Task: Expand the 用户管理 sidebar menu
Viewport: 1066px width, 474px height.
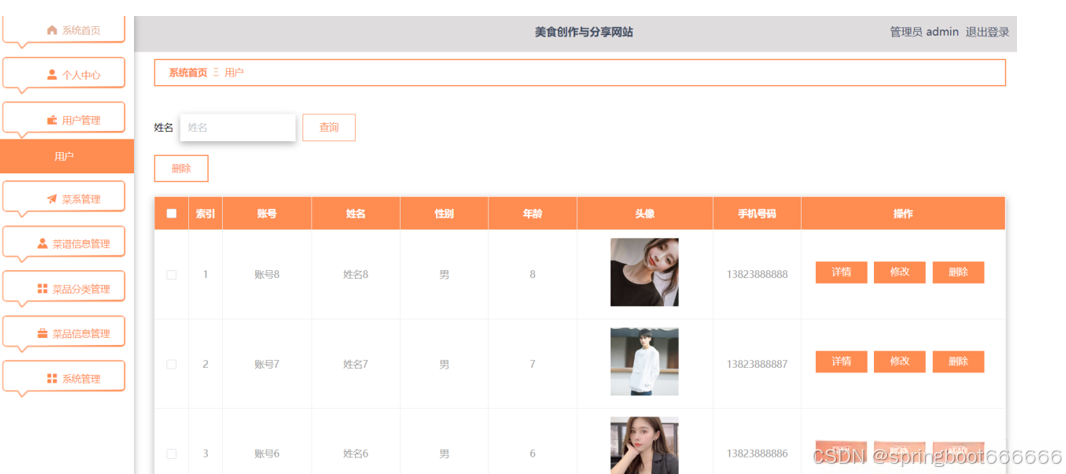Action: click(64, 118)
